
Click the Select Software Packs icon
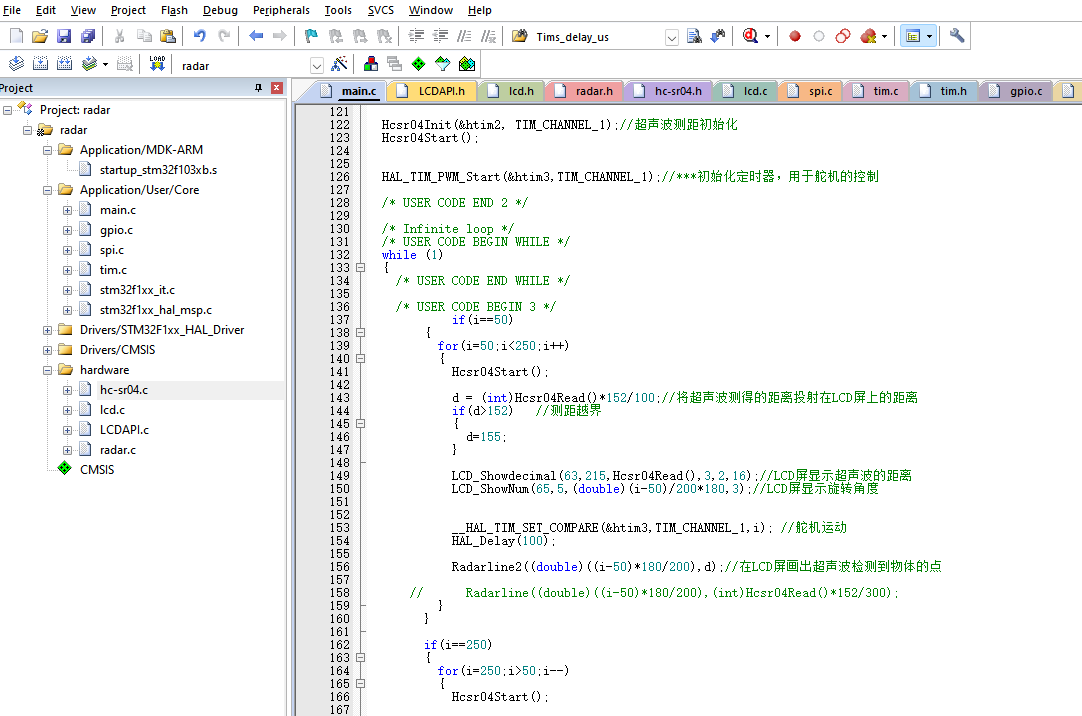tap(442, 64)
